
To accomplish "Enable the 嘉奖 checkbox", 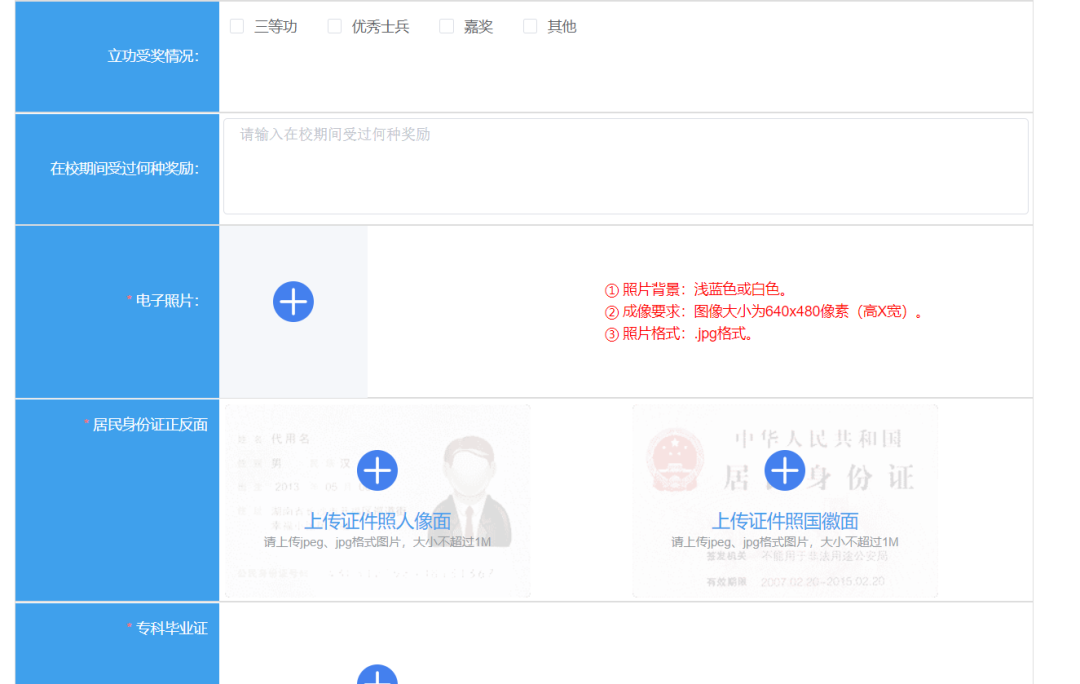I will (447, 26).
